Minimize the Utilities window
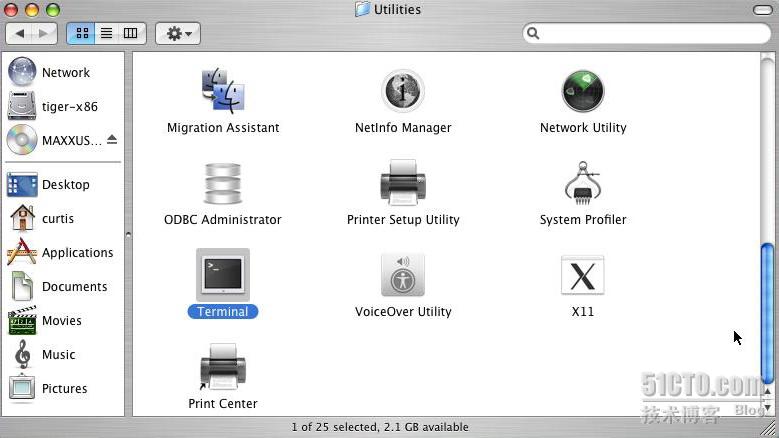Screen dimensions: 779x438 coord(32,9)
